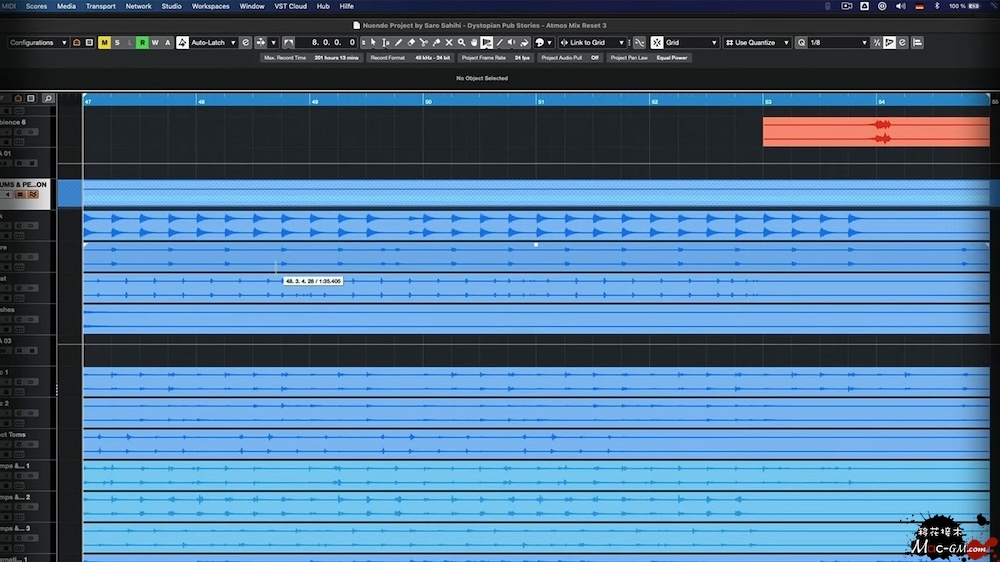Select the Zoom magnifier tool
1000x562 pixels.
(x=461, y=43)
